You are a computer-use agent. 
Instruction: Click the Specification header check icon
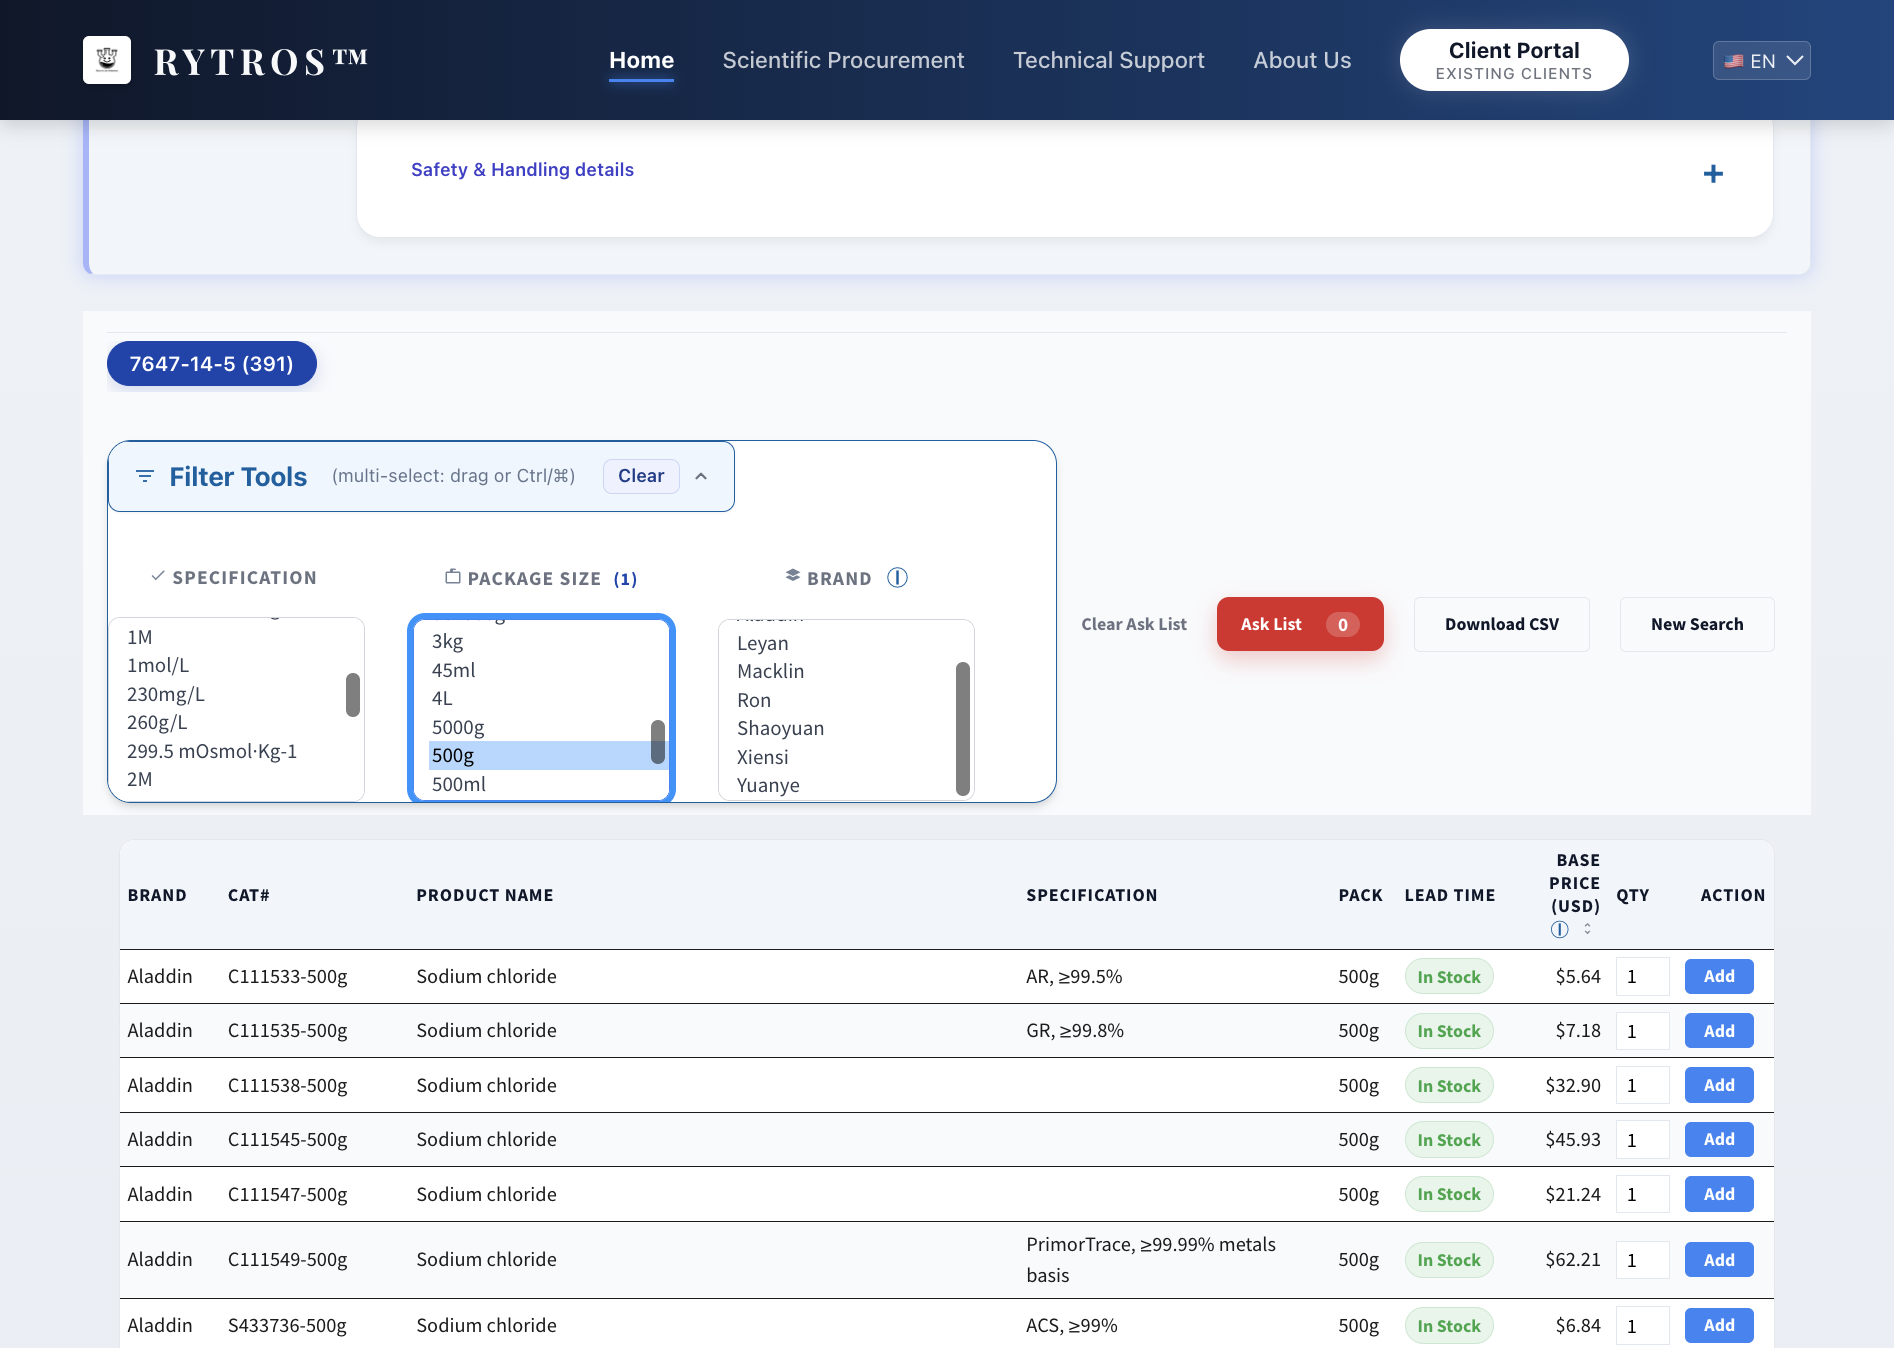click(158, 576)
